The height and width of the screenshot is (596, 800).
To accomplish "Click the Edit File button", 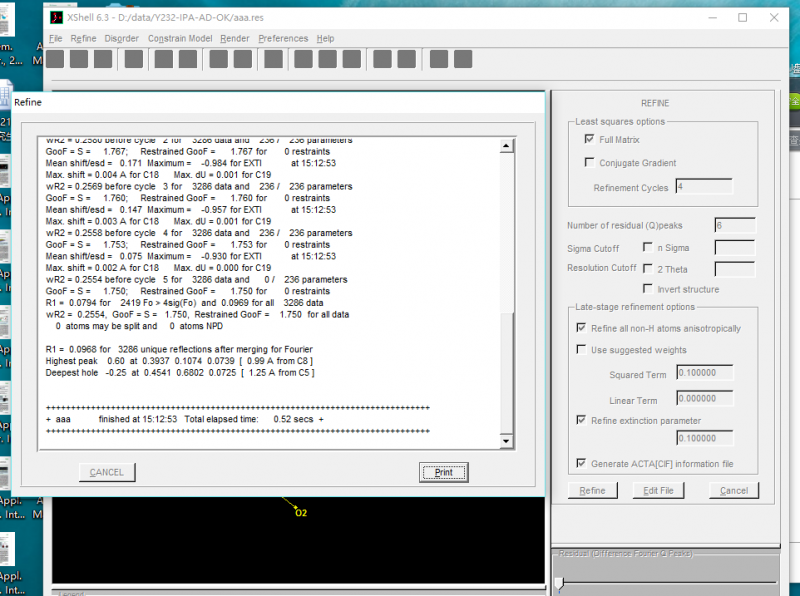I will click(658, 491).
